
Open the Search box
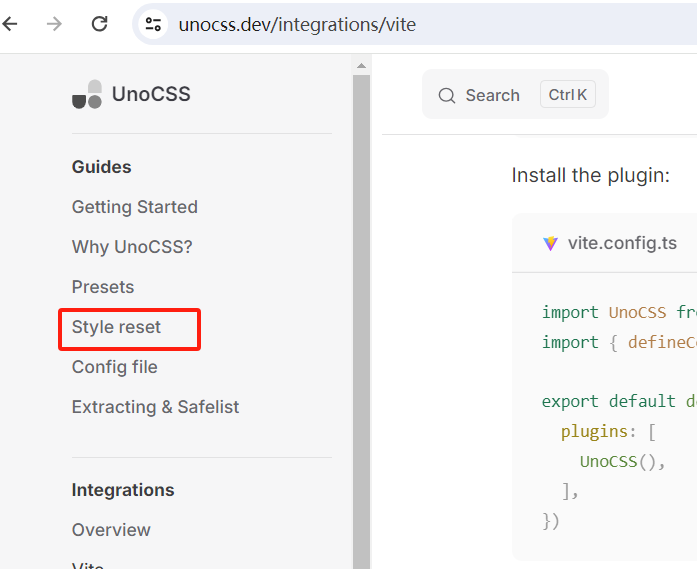(x=515, y=94)
